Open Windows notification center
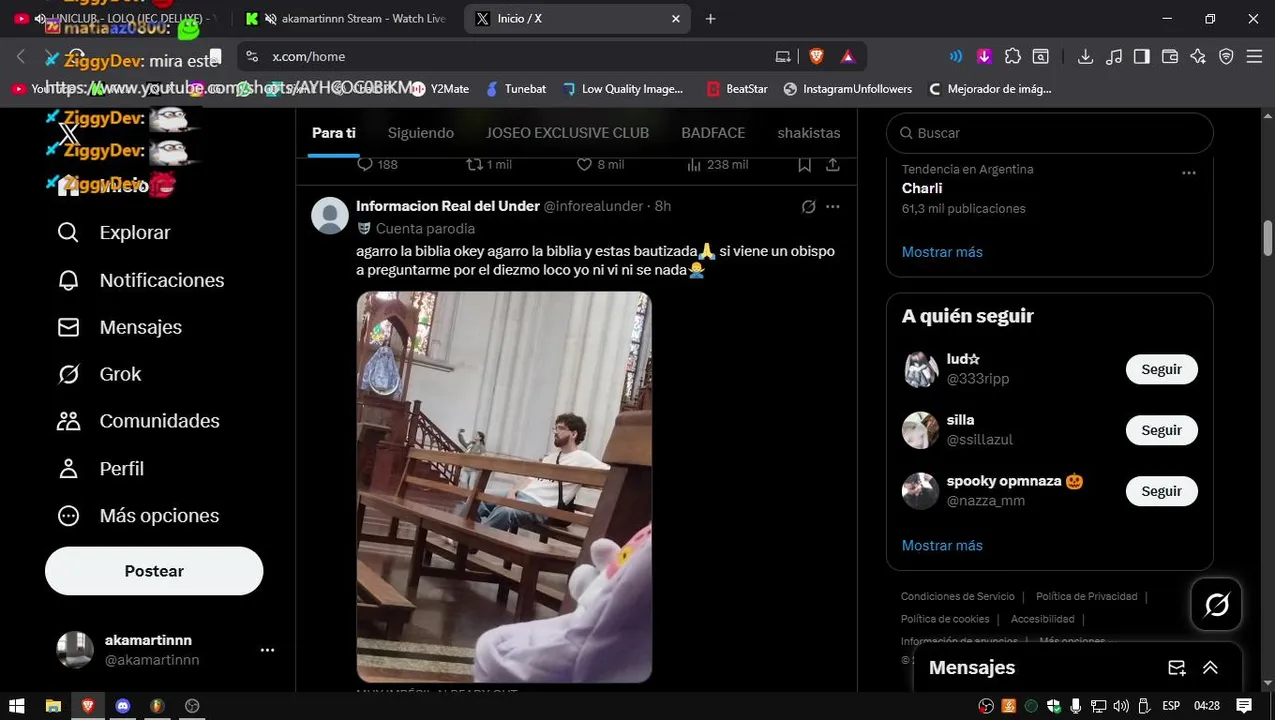 [x=1244, y=706]
